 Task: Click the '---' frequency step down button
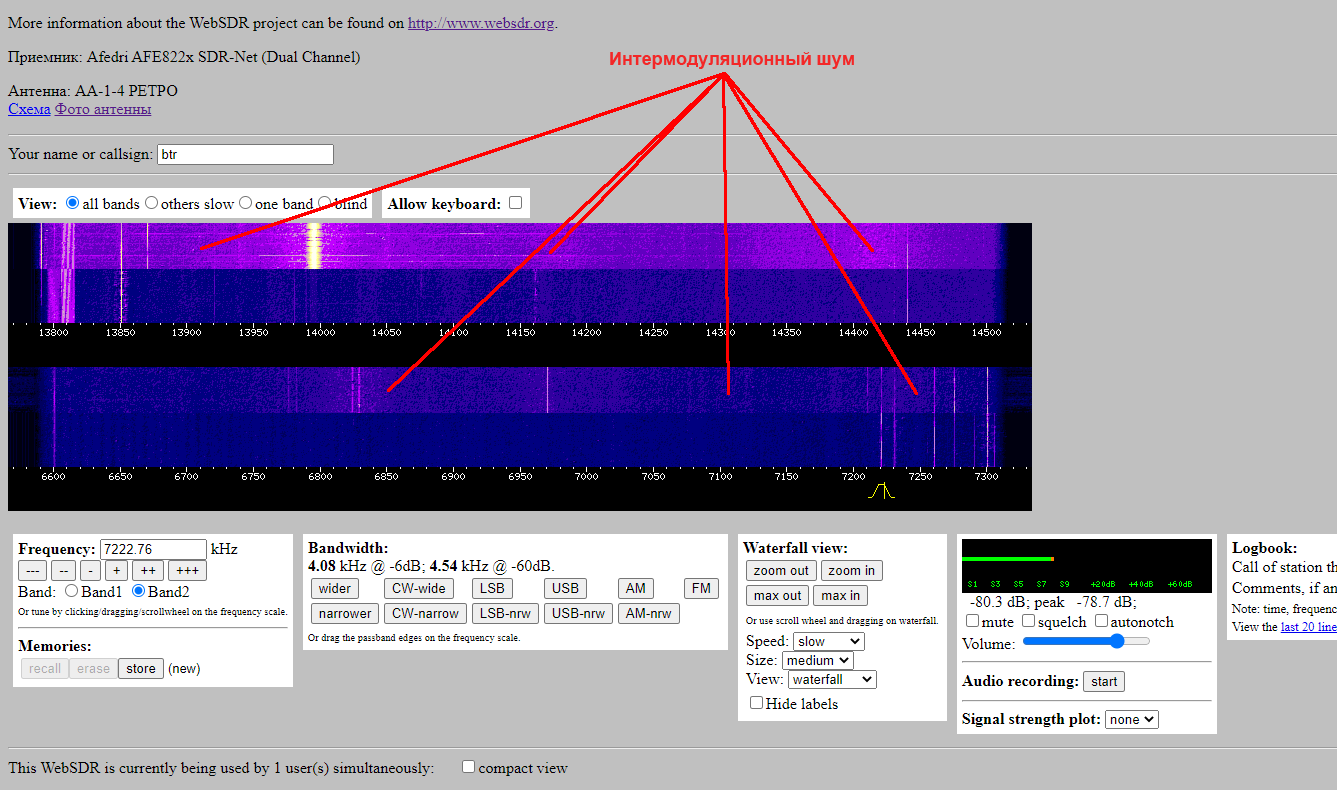(x=33, y=571)
